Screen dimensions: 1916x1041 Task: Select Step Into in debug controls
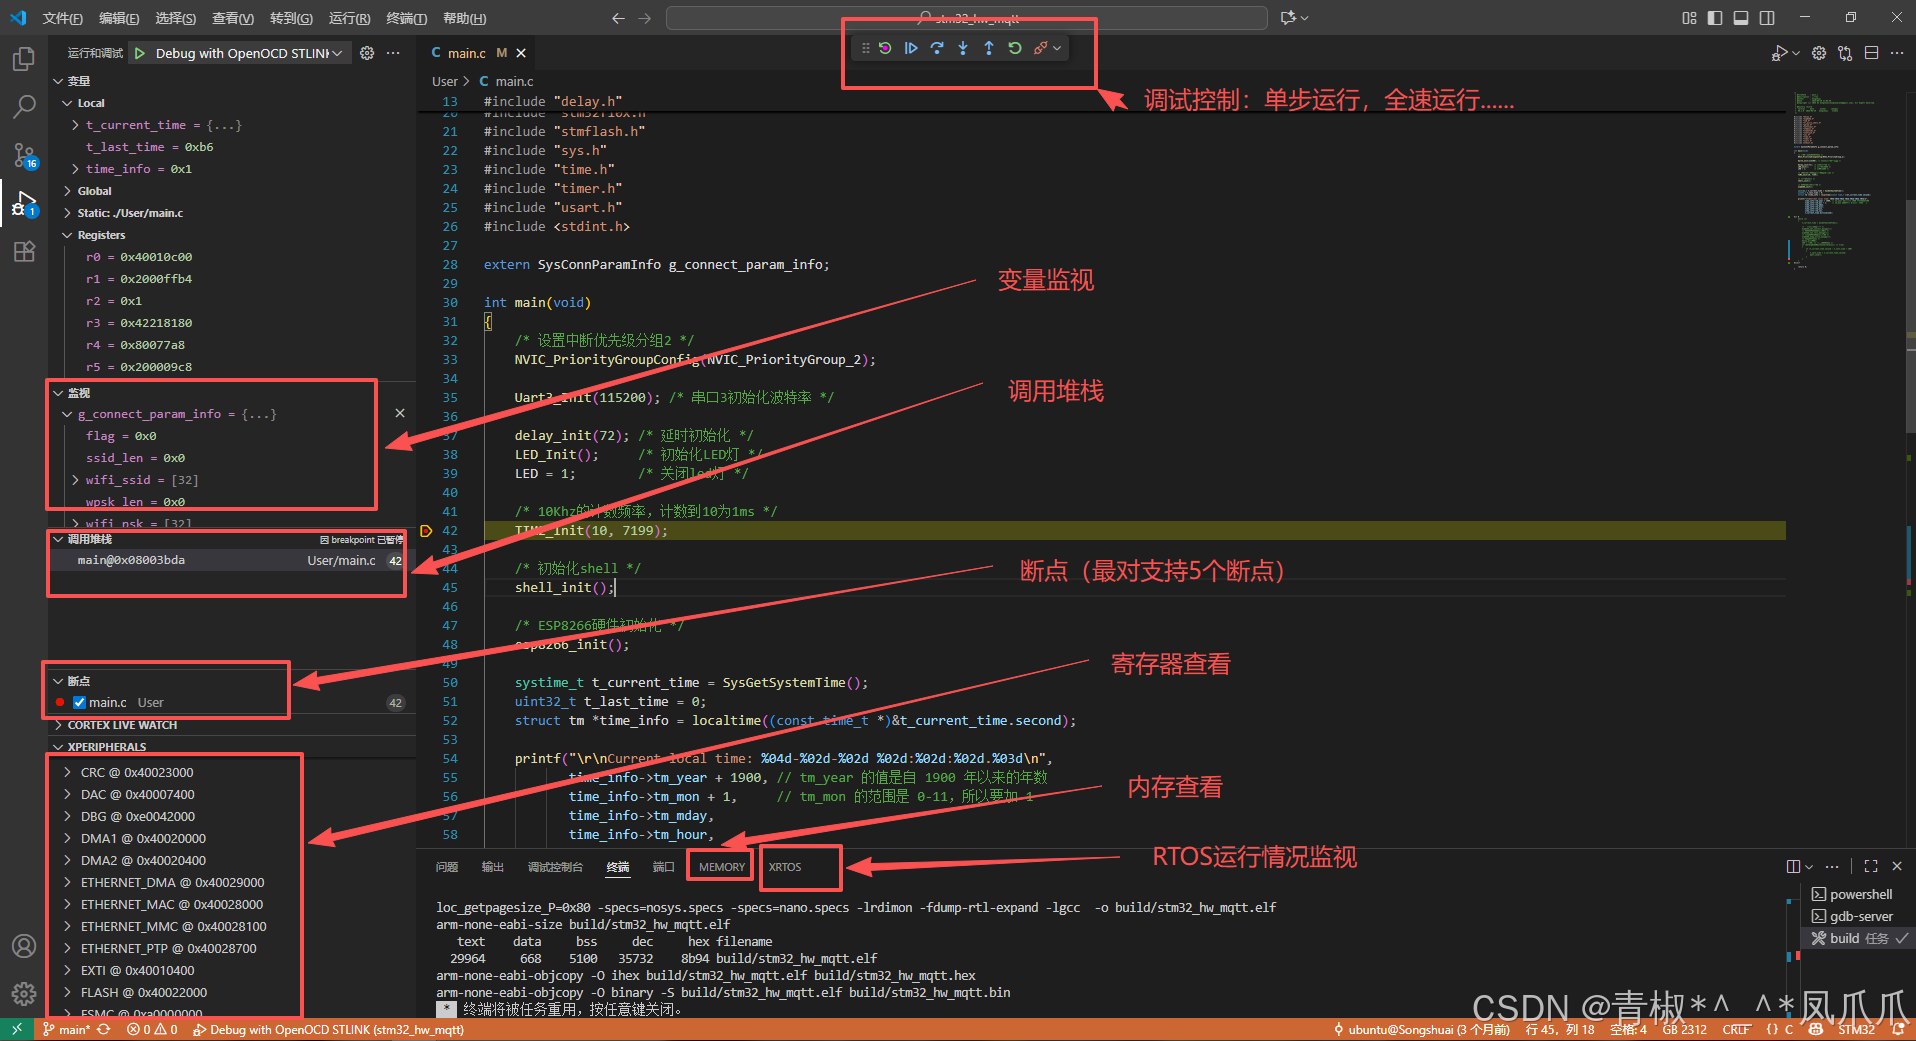click(963, 47)
